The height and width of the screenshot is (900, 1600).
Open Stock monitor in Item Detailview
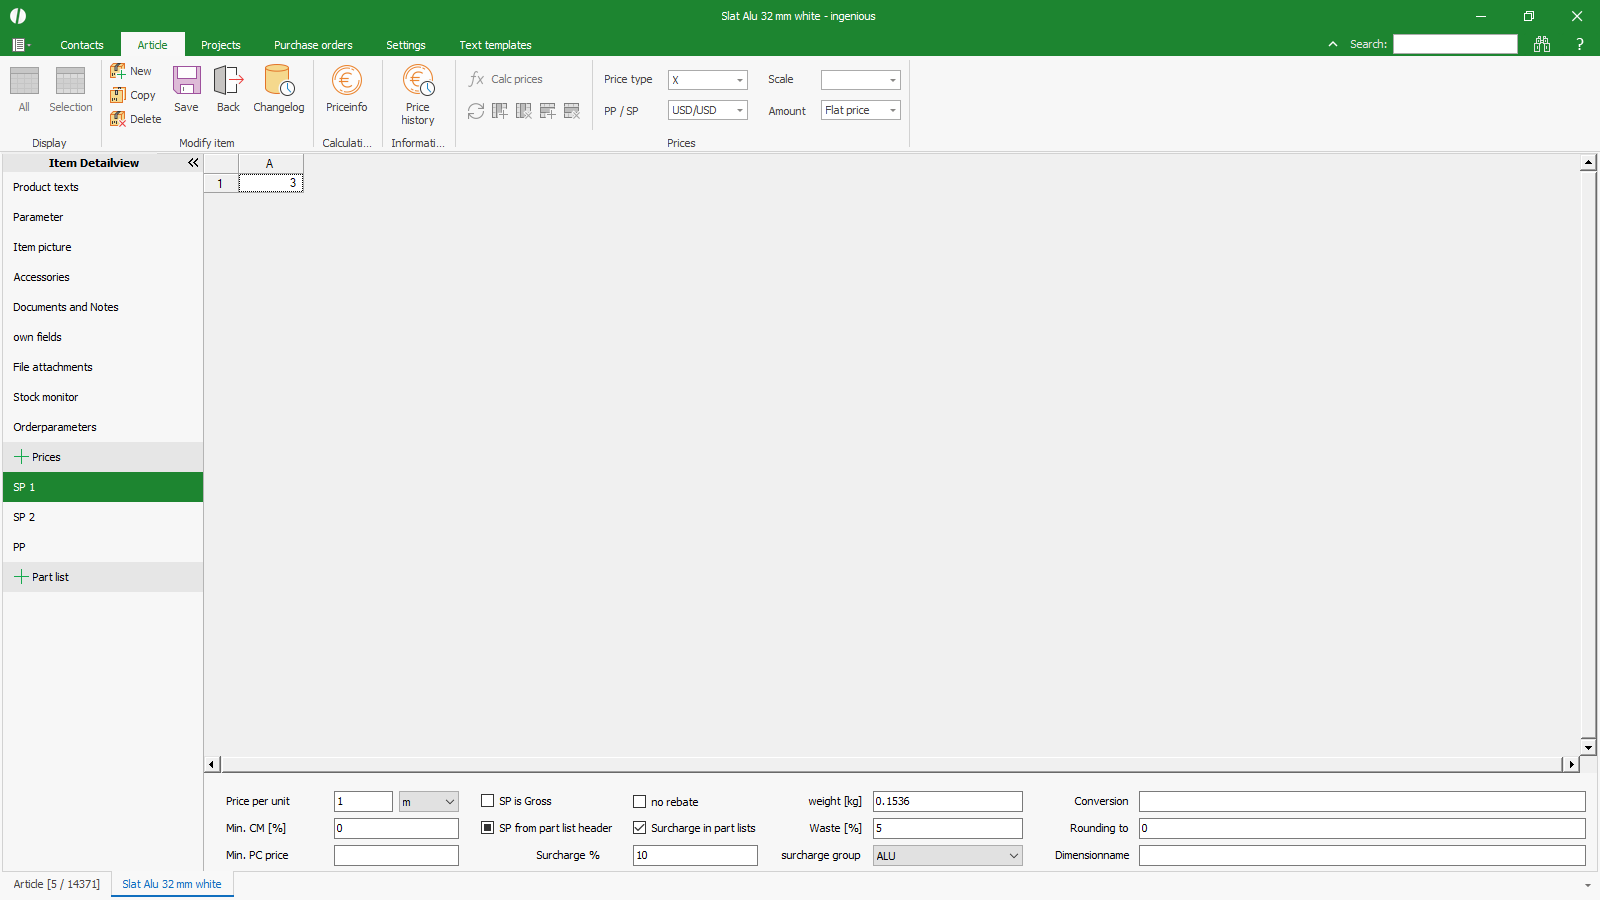pyautogui.click(x=45, y=397)
